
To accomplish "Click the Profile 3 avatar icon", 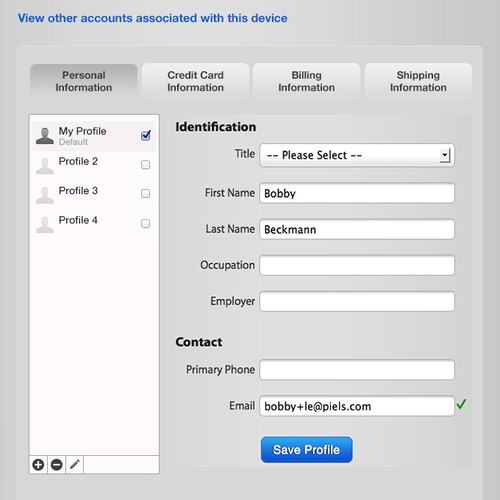I will click(x=45, y=195).
